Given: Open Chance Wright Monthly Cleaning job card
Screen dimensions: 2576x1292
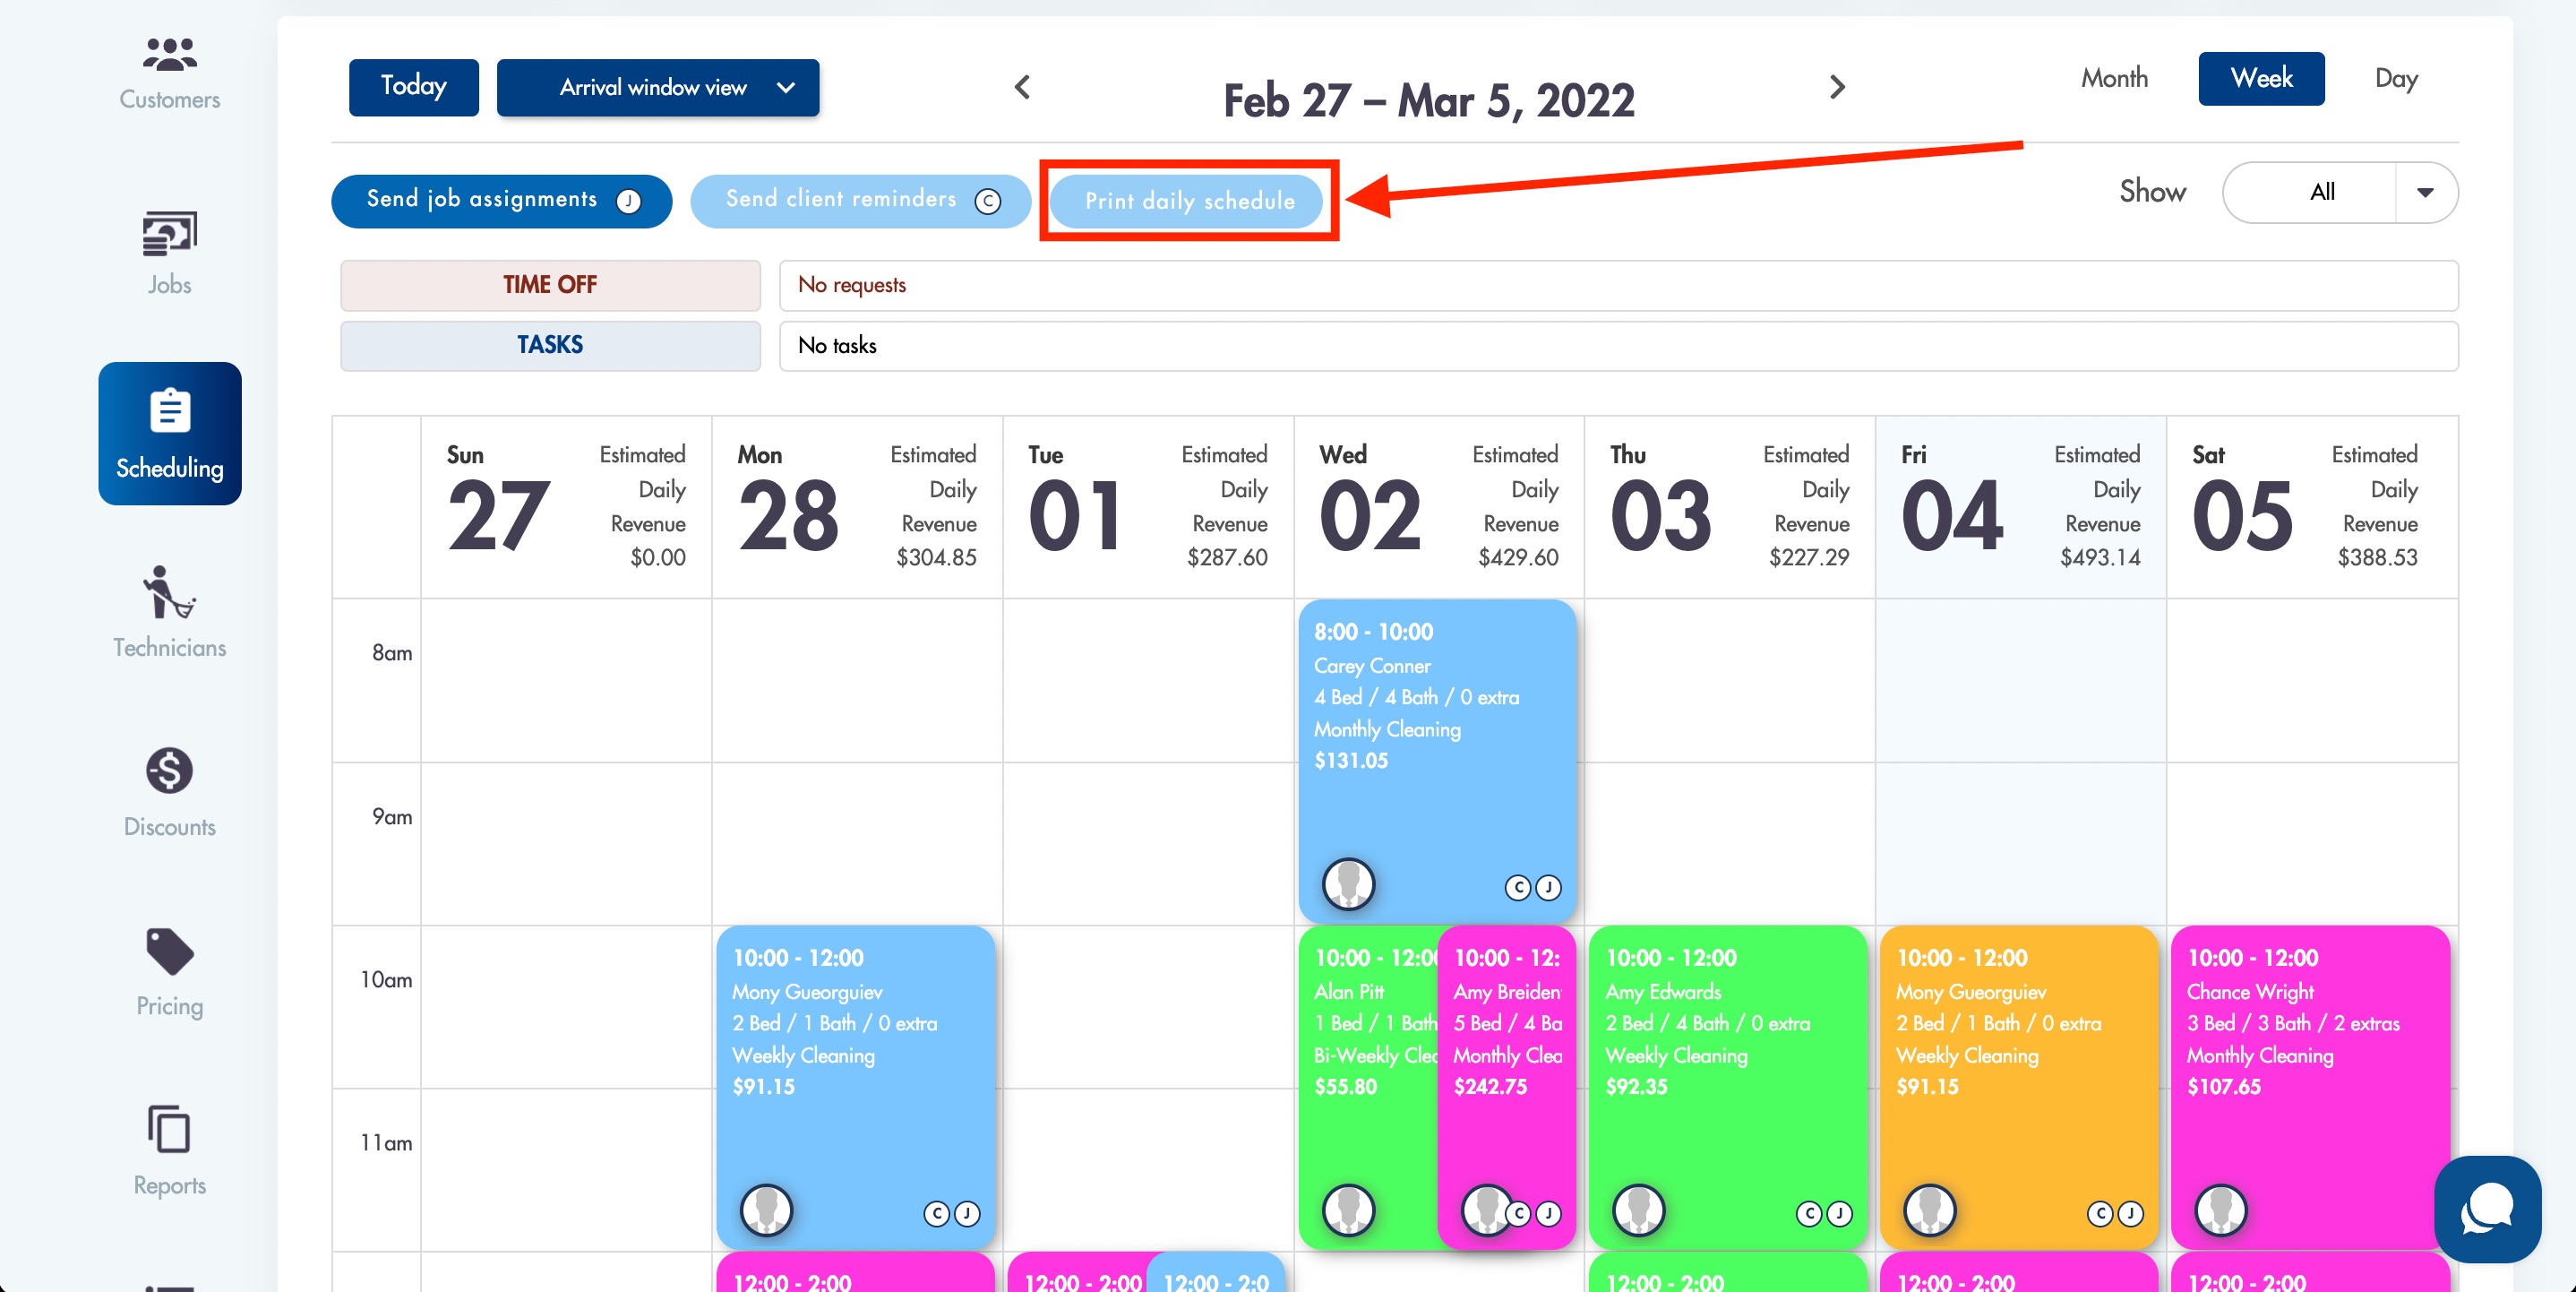Looking at the screenshot, I should click(2309, 1087).
